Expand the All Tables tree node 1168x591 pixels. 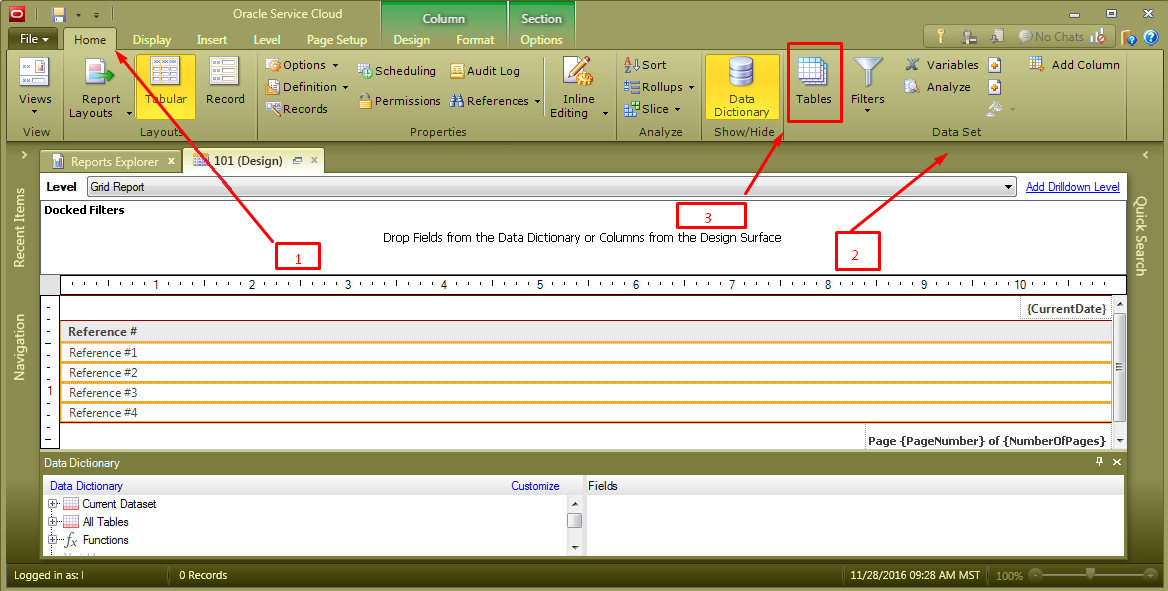[54, 522]
